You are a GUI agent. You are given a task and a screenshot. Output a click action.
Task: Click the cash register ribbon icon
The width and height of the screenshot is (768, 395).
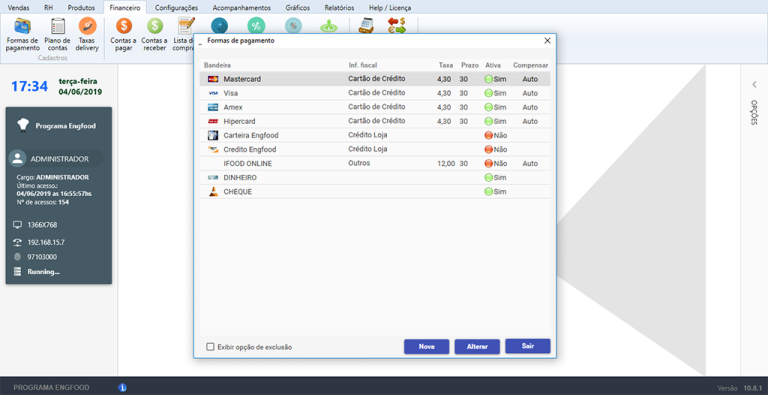pos(366,25)
